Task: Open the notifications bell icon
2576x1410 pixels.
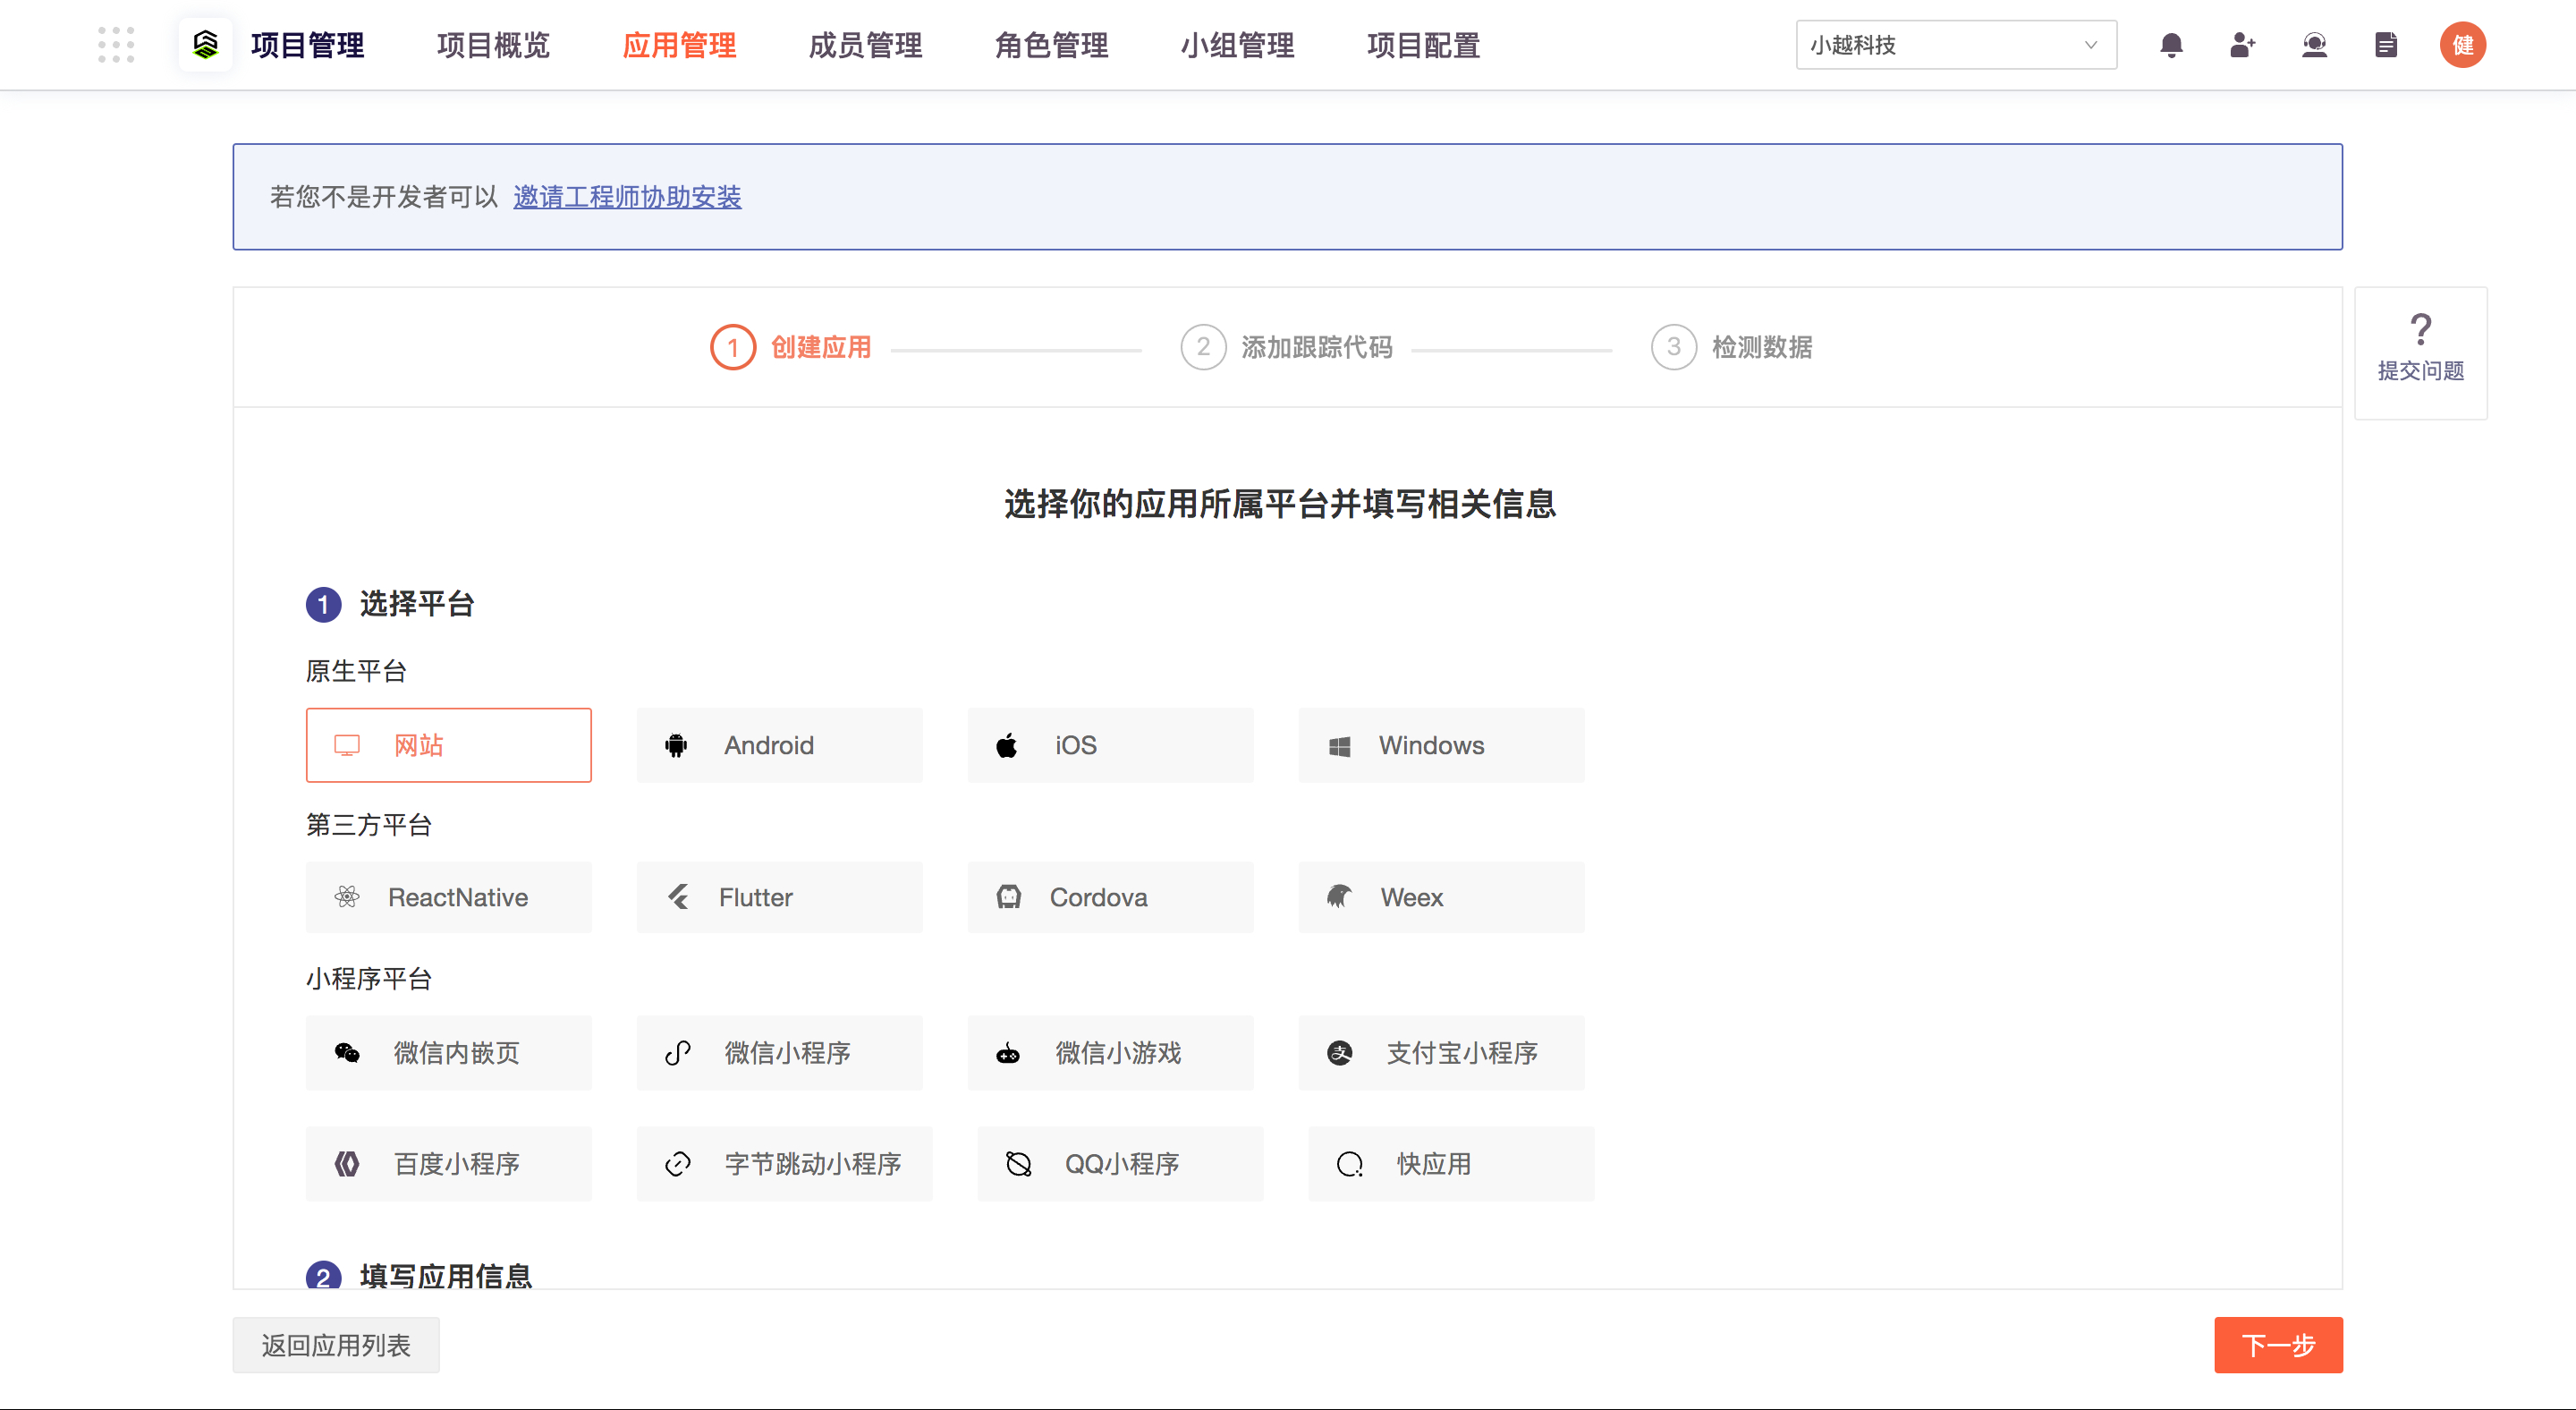Action: 2171,45
